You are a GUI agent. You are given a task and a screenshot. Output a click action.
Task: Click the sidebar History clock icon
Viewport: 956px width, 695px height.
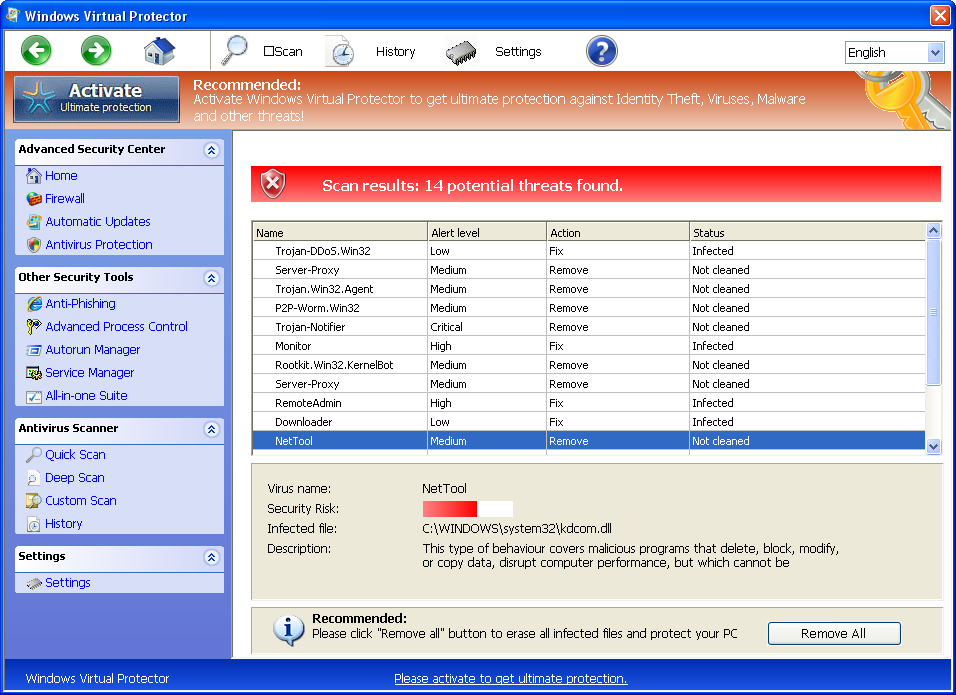click(x=34, y=524)
